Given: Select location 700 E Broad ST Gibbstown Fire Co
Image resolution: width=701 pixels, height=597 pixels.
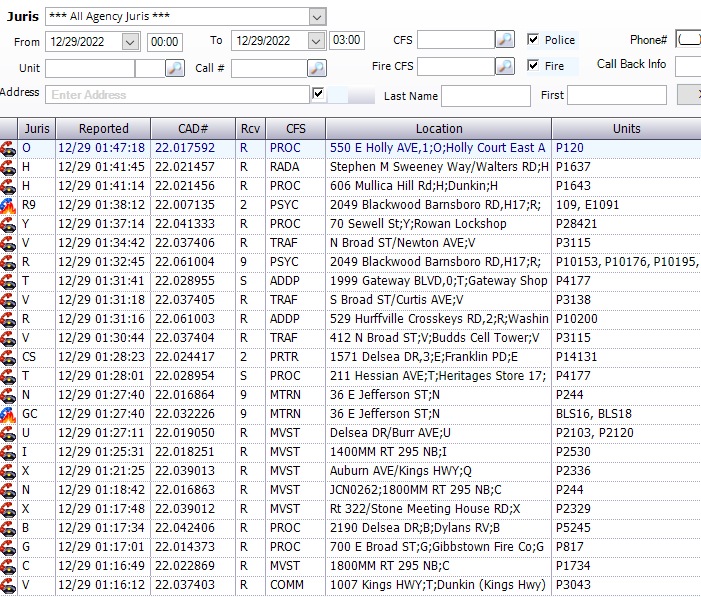Looking at the screenshot, I should click(x=438, y=547).
